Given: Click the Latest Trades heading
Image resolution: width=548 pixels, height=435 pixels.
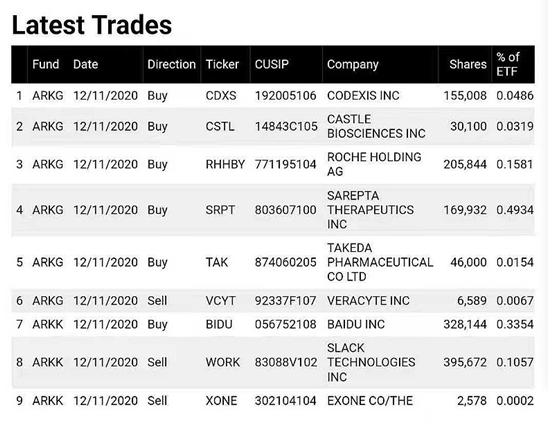Looking at the screenshot, I should pyautogui.click(x=92, y=25).
